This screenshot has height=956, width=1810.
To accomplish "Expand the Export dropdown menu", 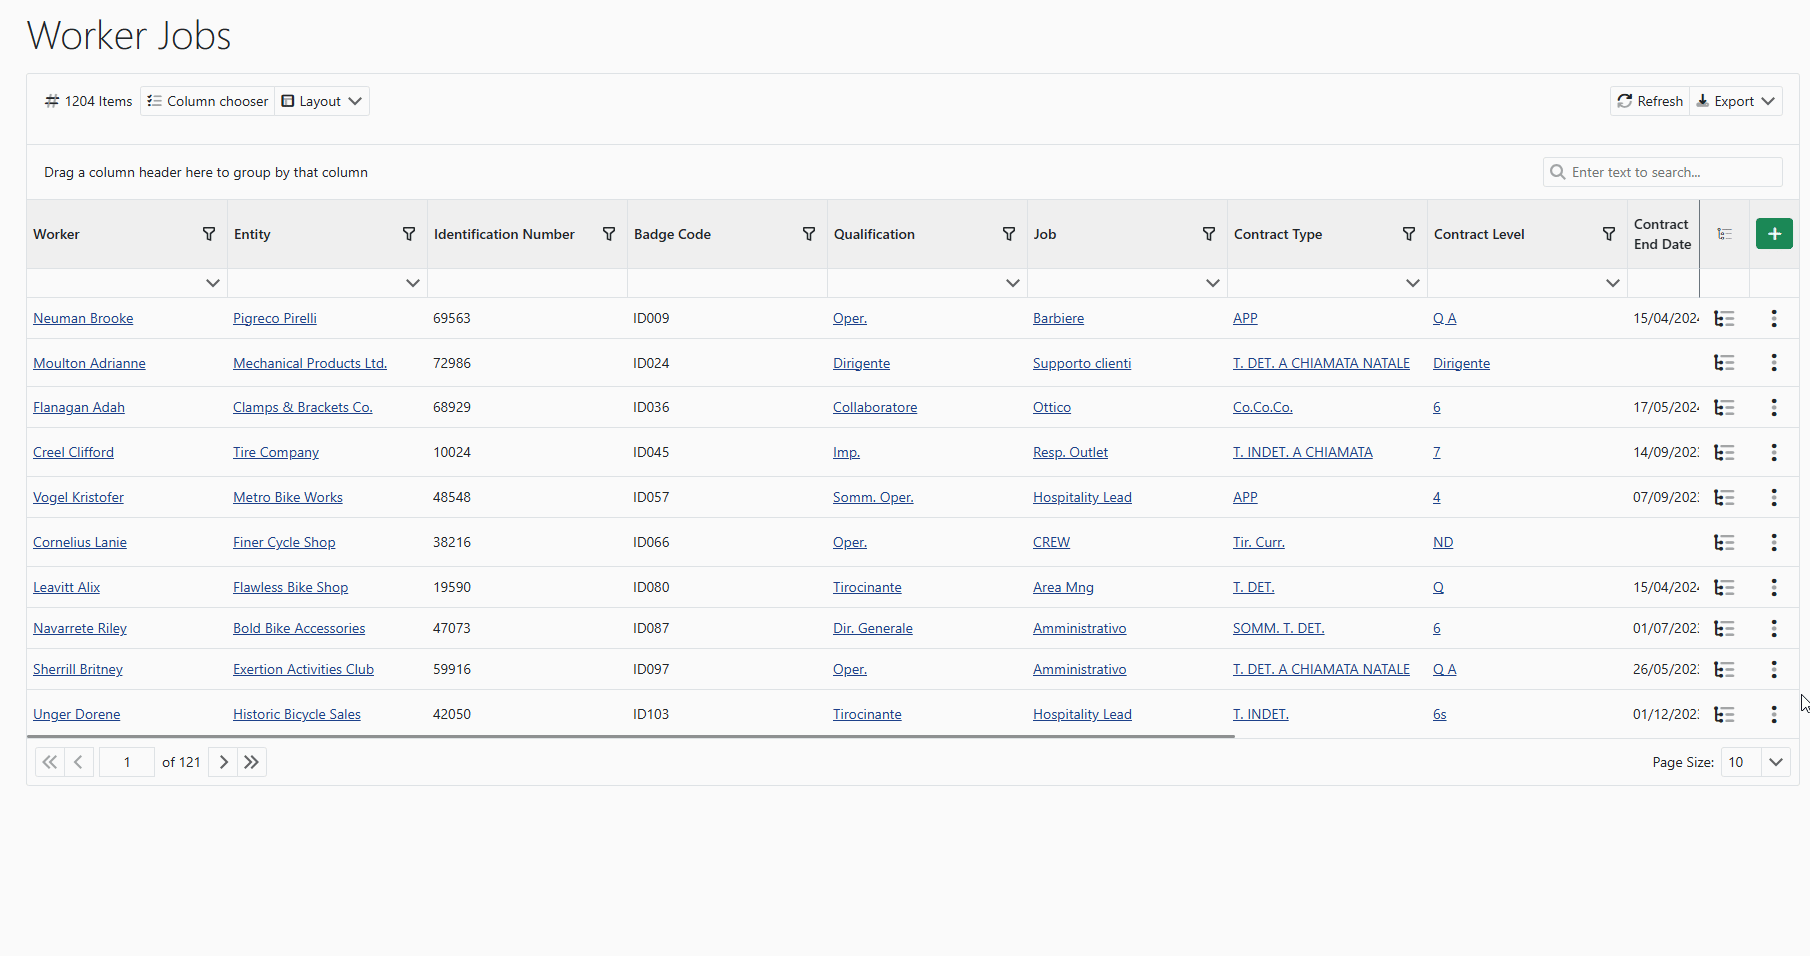I will [1736, 101].
